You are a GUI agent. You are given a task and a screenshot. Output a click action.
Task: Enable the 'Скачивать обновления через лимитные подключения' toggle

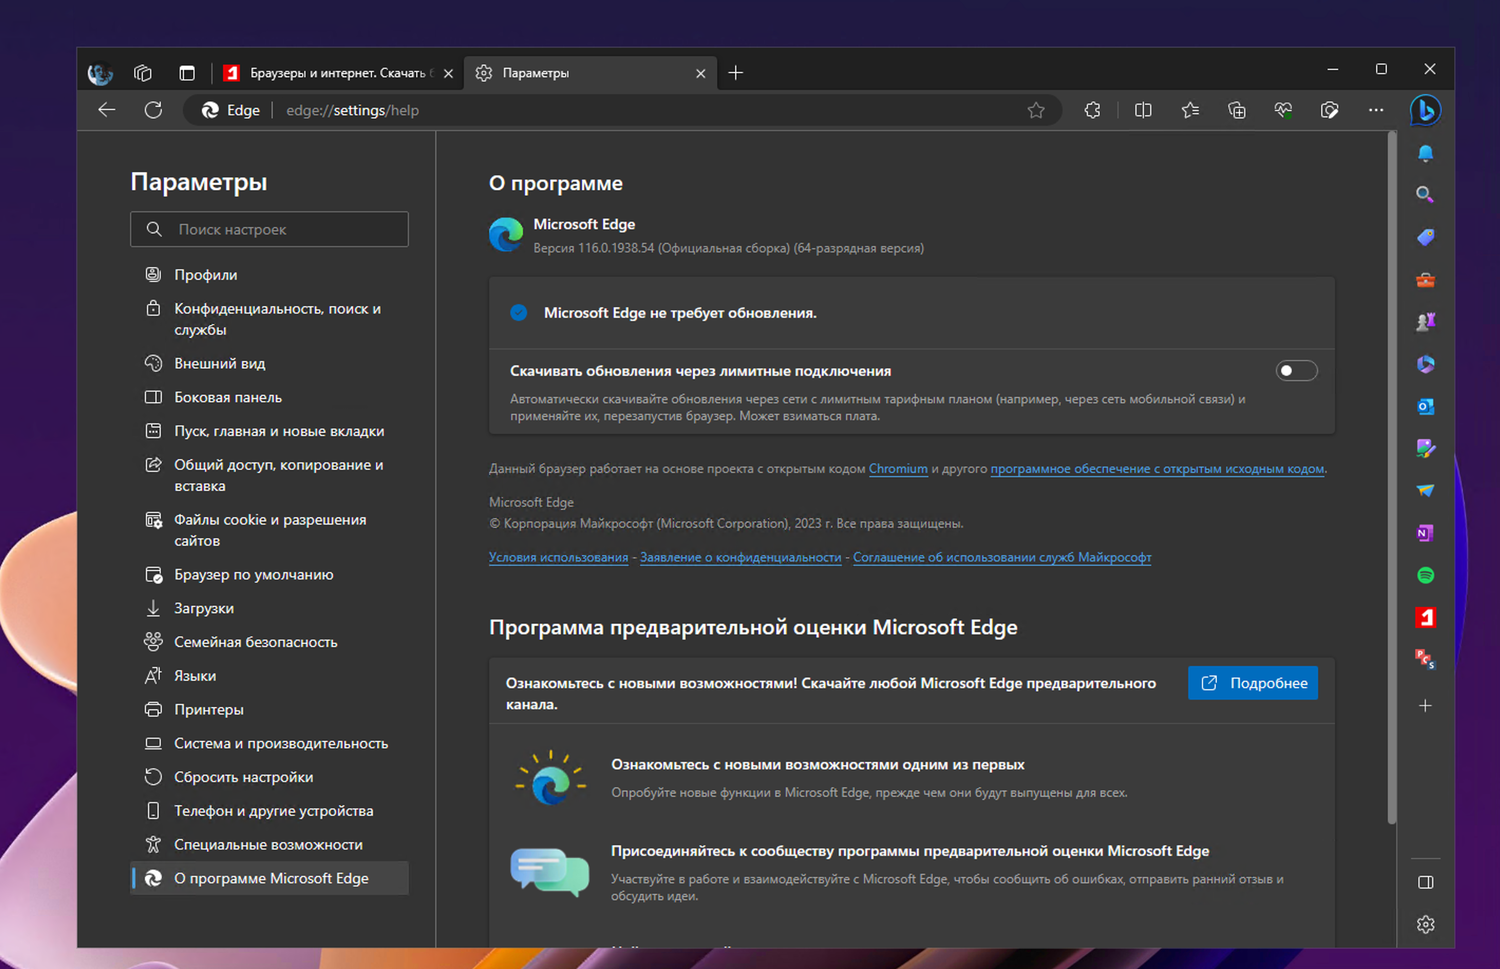point(1297,371)
